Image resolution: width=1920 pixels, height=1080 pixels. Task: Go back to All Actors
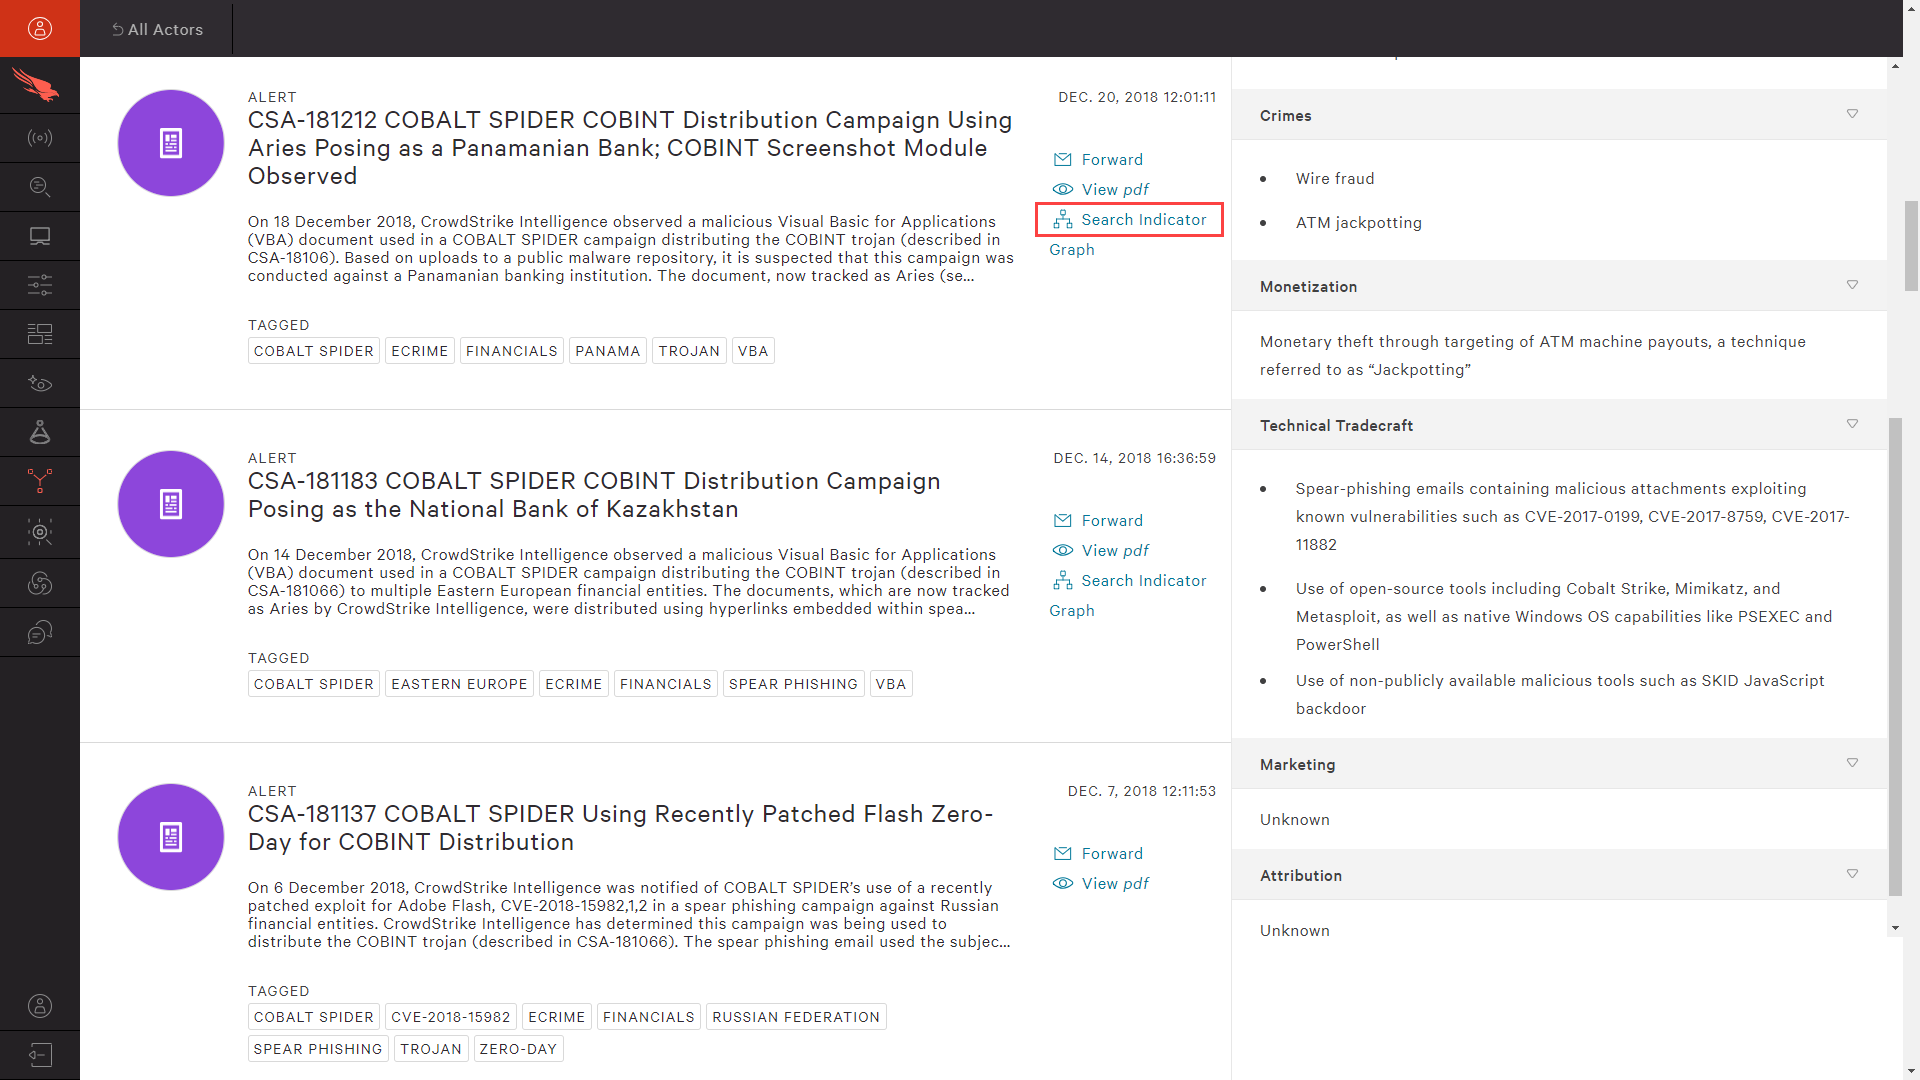click(x=157, y=29)
